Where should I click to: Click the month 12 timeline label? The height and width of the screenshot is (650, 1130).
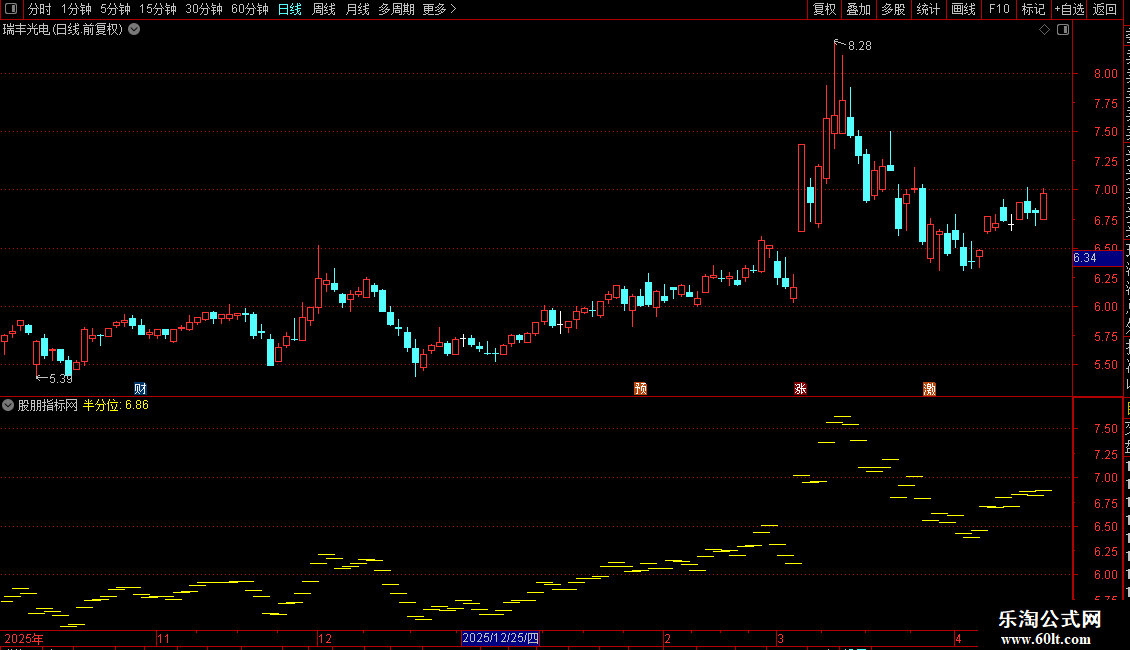tap(325, 638)
